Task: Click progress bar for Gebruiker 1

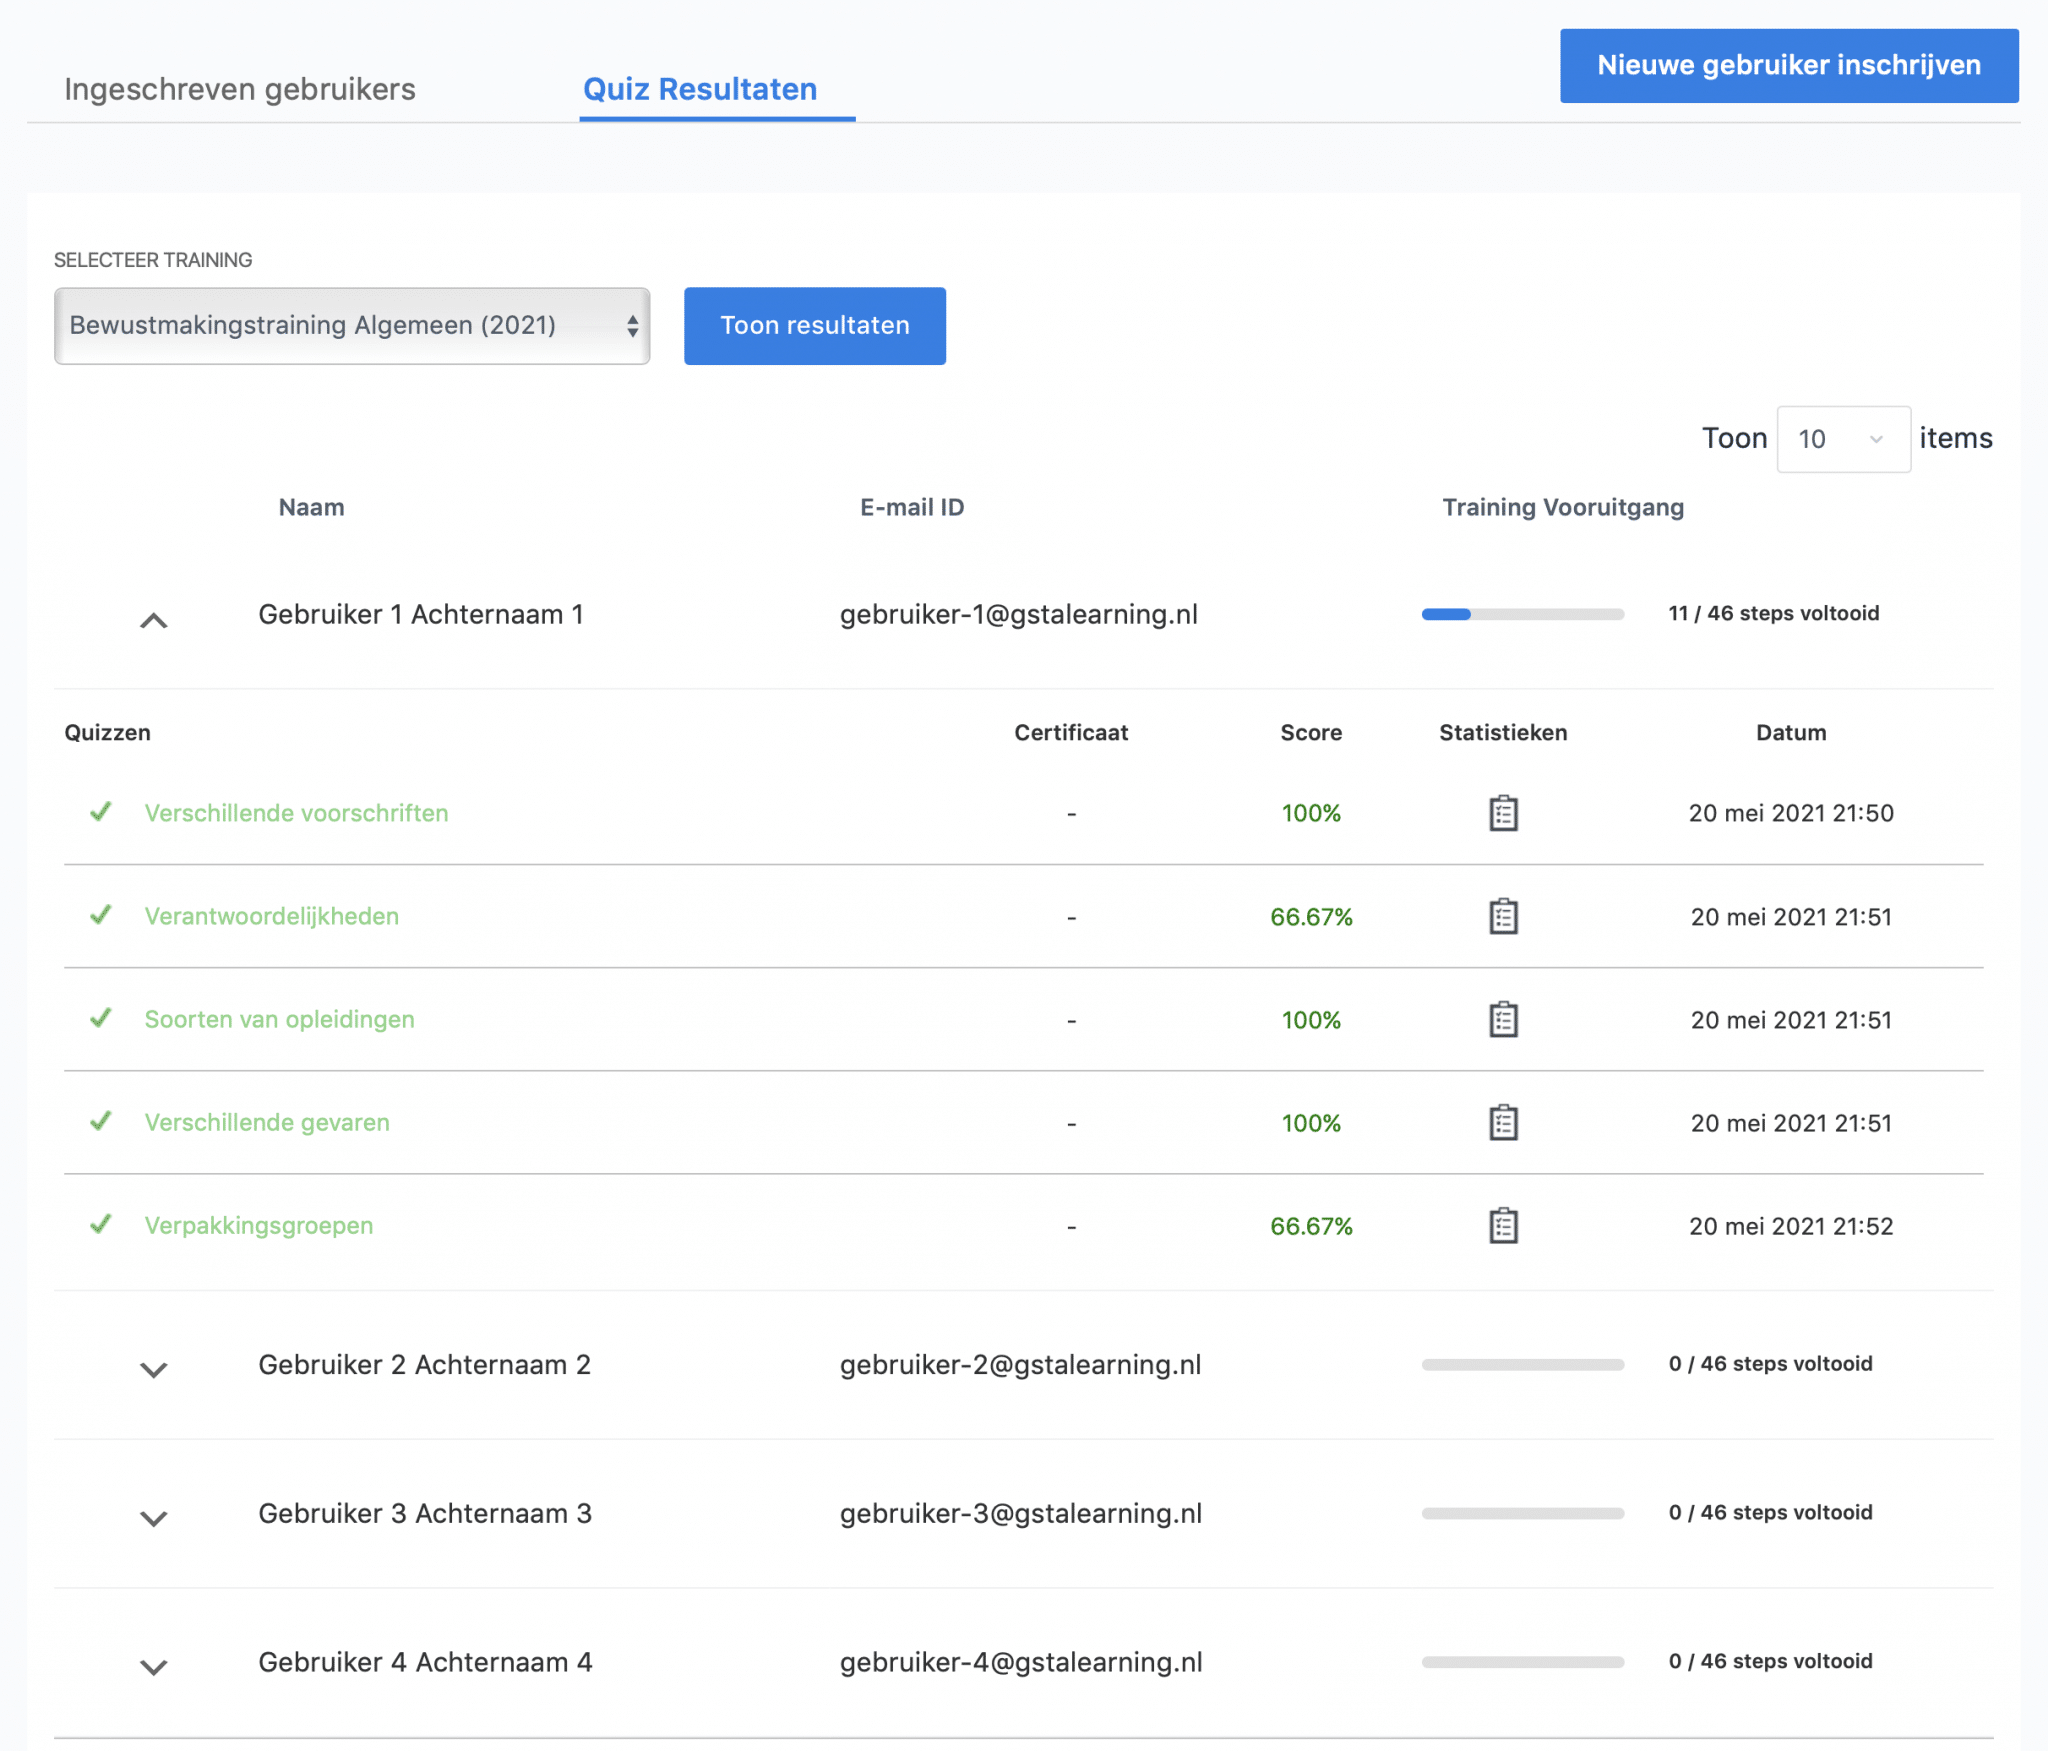Action: (1523, 614)
